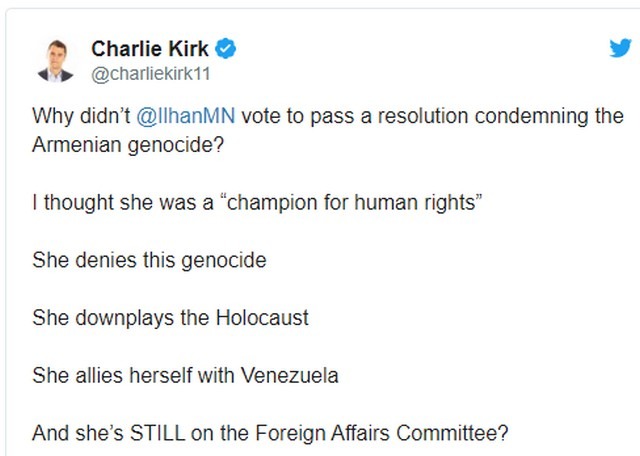The width and height of the screenshot is (640, 456).
Task: Click the blue verified checkmark badge
Action: 226,49
